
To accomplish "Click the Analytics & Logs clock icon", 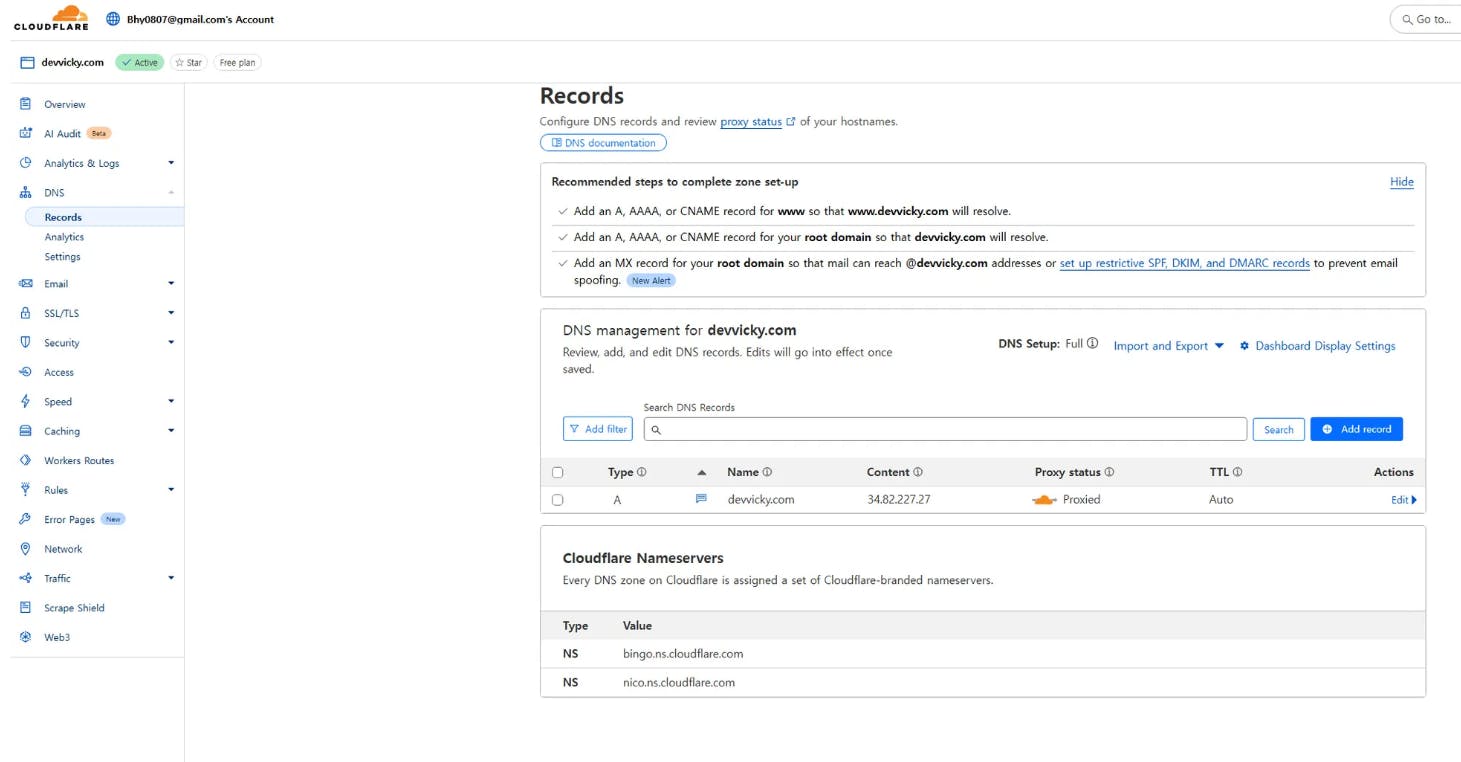I will coord(26,163).
